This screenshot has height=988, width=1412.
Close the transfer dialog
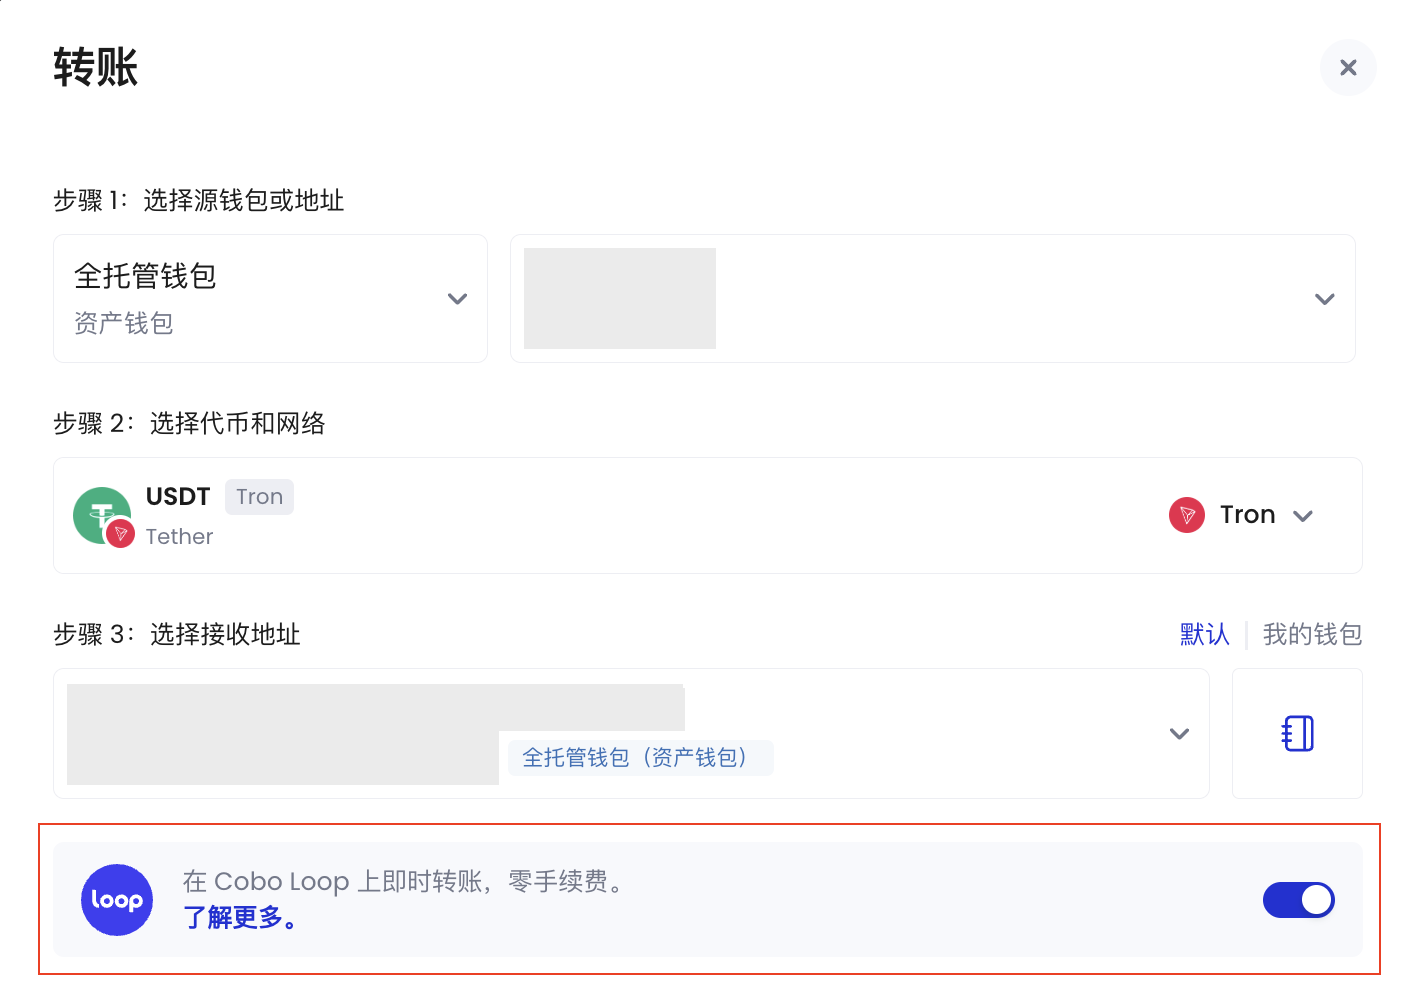(x=1348, y=67)
